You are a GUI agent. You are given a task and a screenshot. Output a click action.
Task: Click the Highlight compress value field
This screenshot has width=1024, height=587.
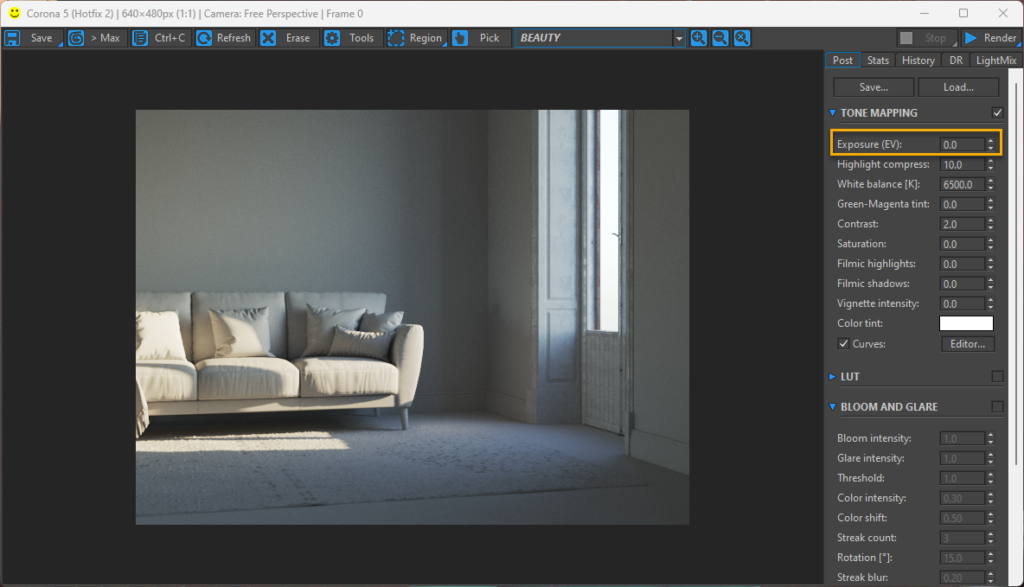(962, 165)
